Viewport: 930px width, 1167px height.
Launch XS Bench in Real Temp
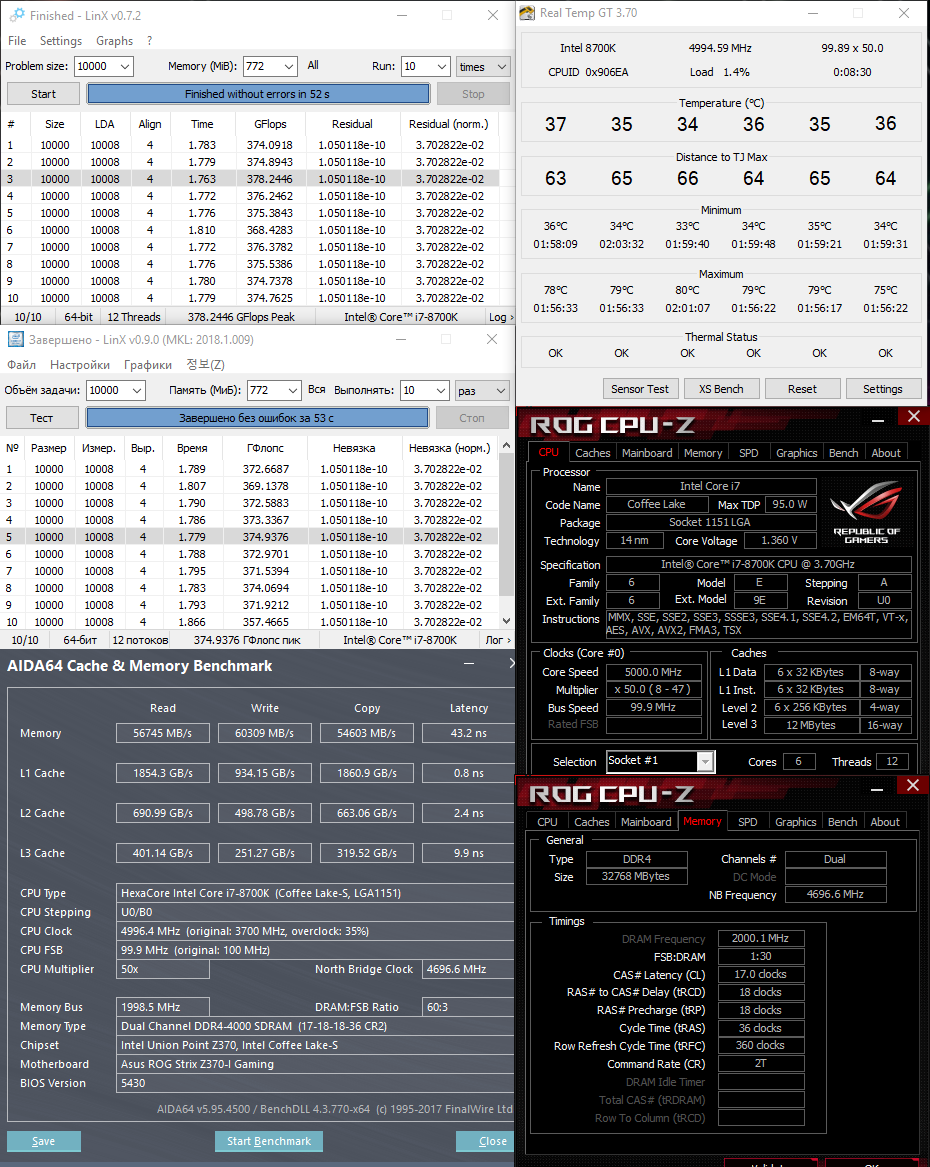[x=721, y=389]
